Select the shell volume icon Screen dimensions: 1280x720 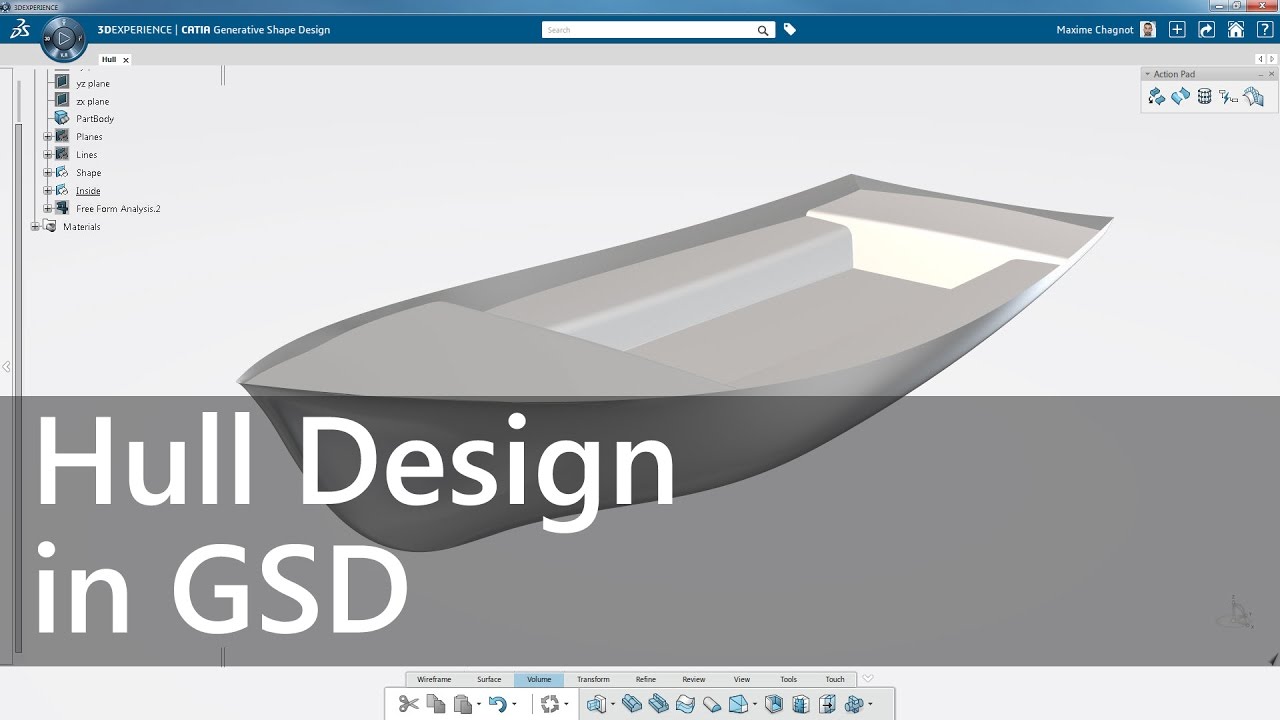(x=773, y=704)
